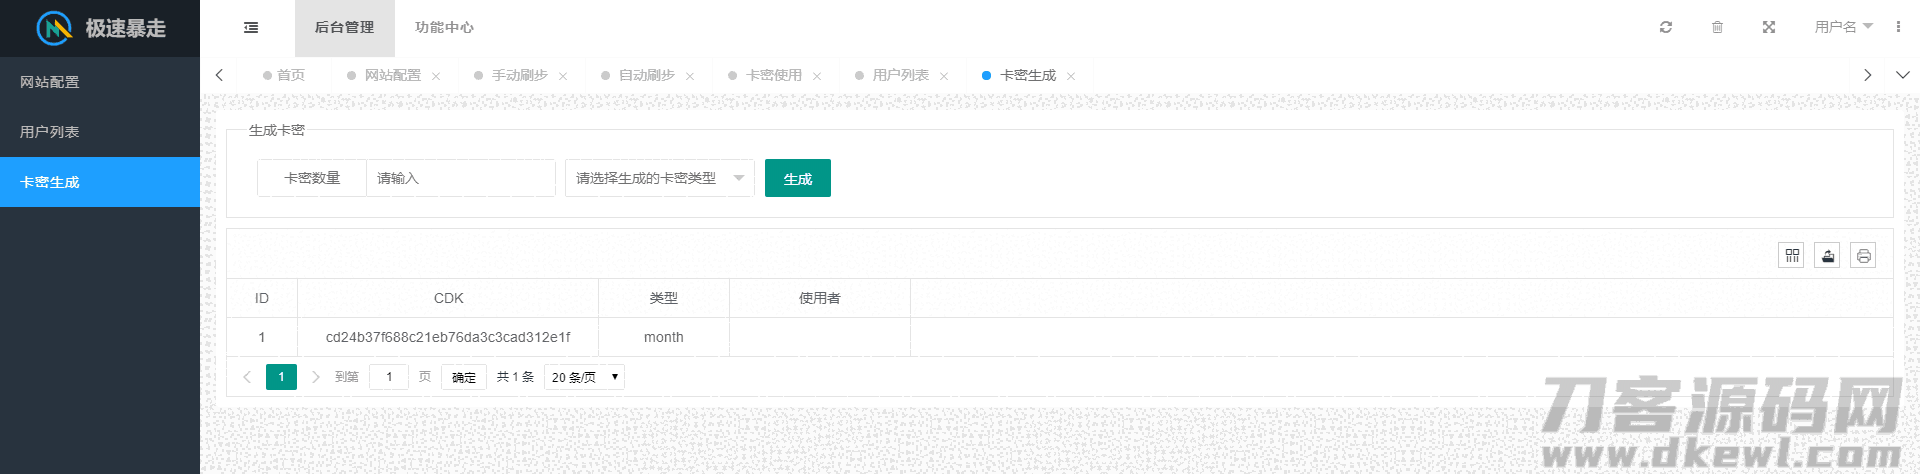Click the 确定 pagination button
The width and height of the screenshot is (1920, 474).
[464, 377]
